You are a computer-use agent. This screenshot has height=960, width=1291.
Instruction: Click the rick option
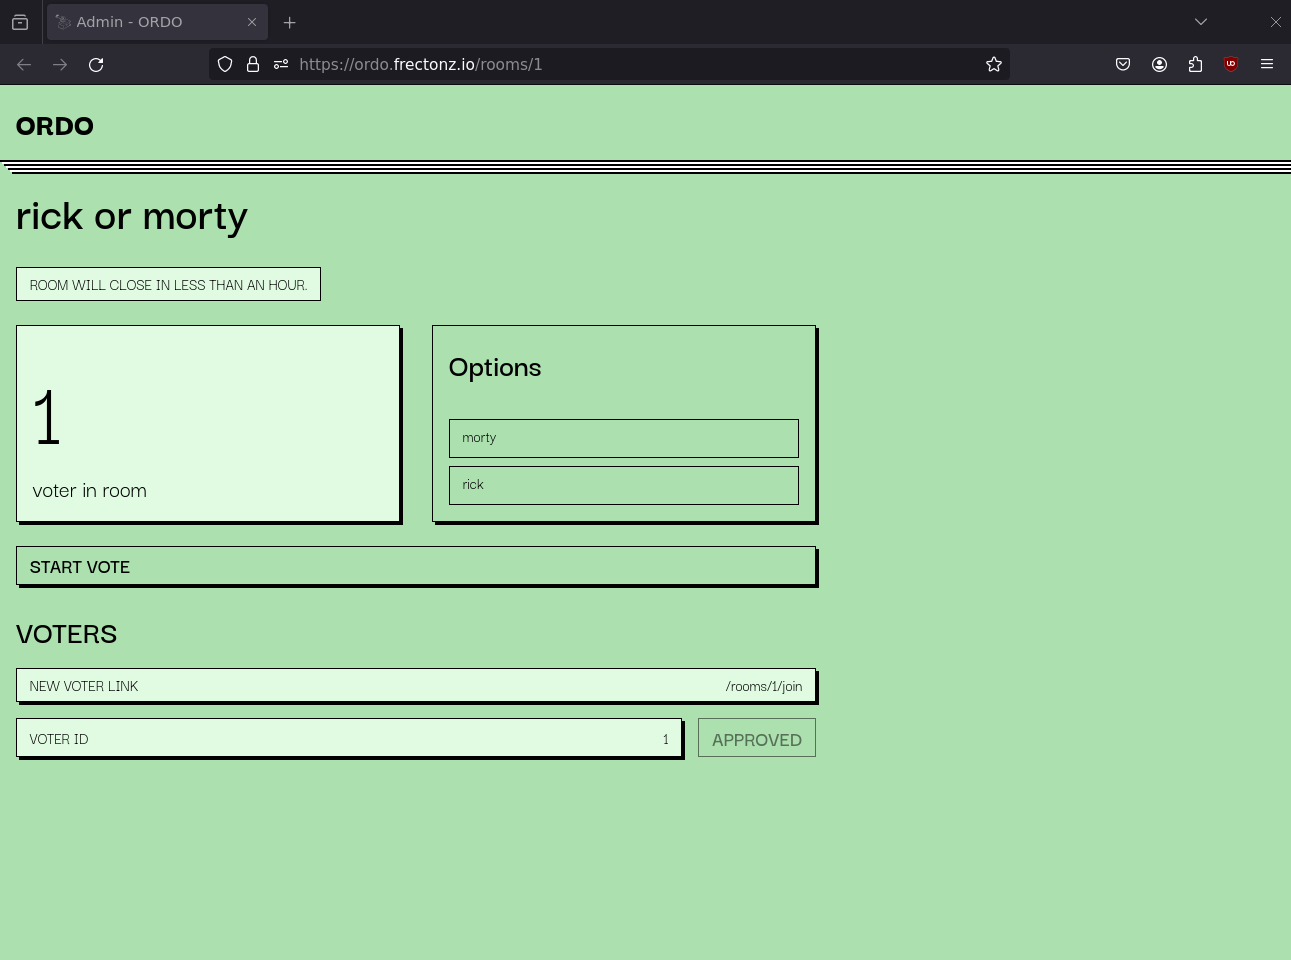(x=624, y=485)
